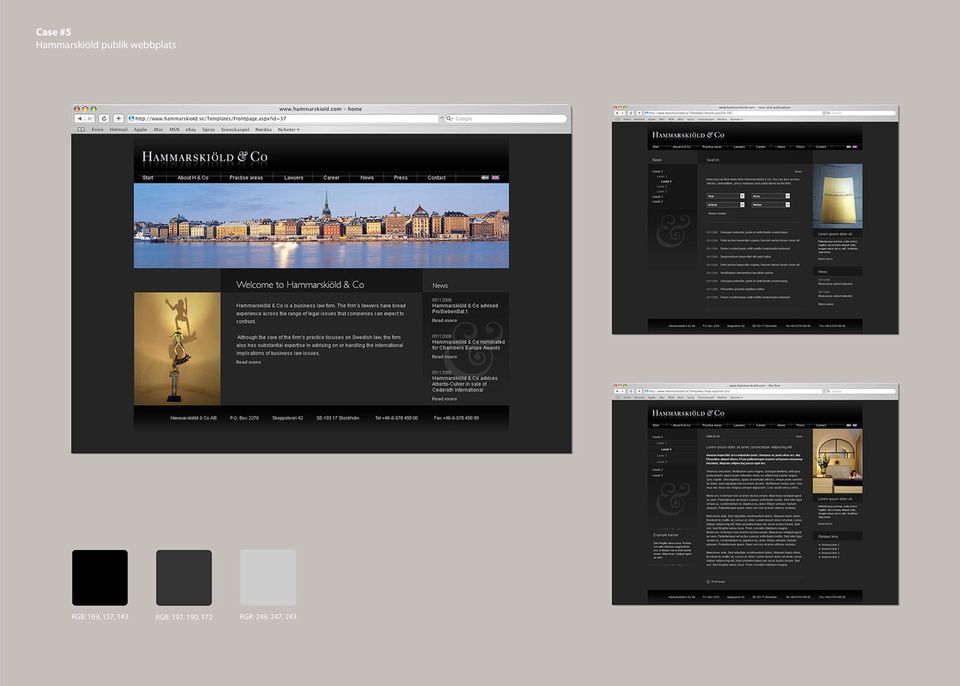Click the dark gray color swatch
Image resolution: width=960 pixels, height=686 pixels.
(x=184, y=578)
